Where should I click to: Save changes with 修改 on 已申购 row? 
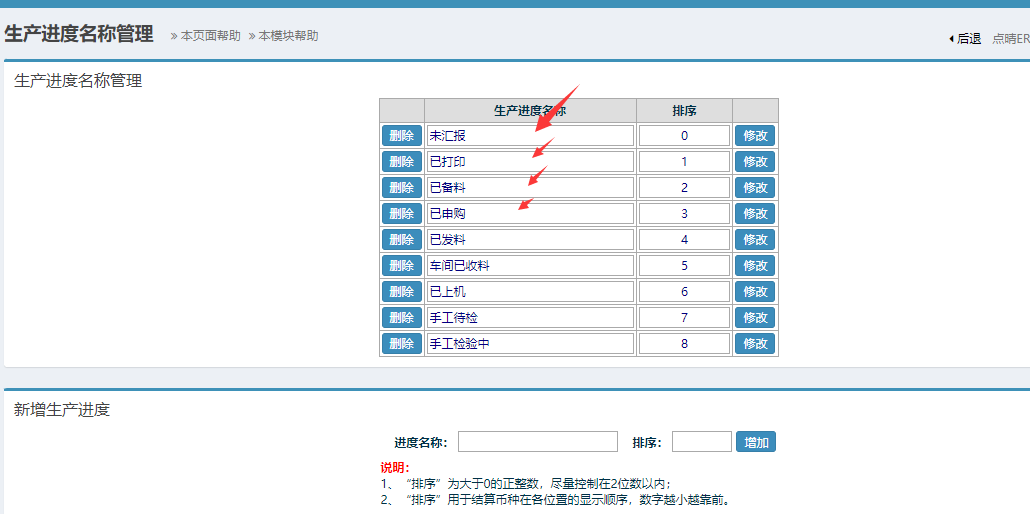click(x=755, y=214)
